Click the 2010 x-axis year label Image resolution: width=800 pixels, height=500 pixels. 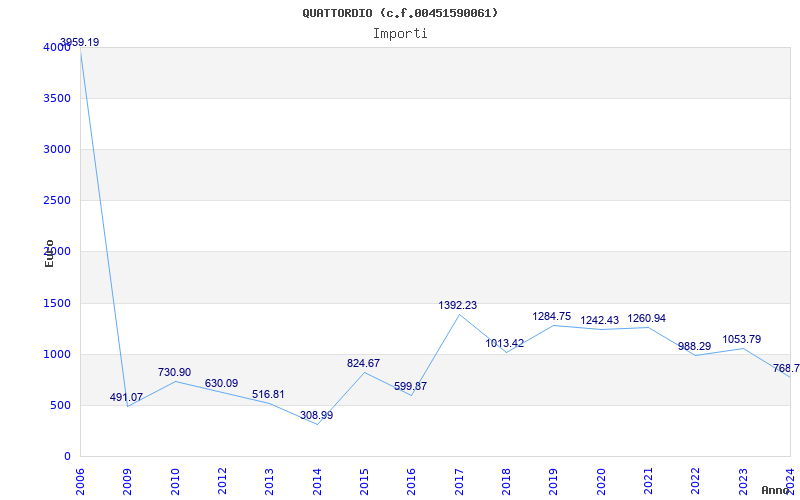coord(175,481)
